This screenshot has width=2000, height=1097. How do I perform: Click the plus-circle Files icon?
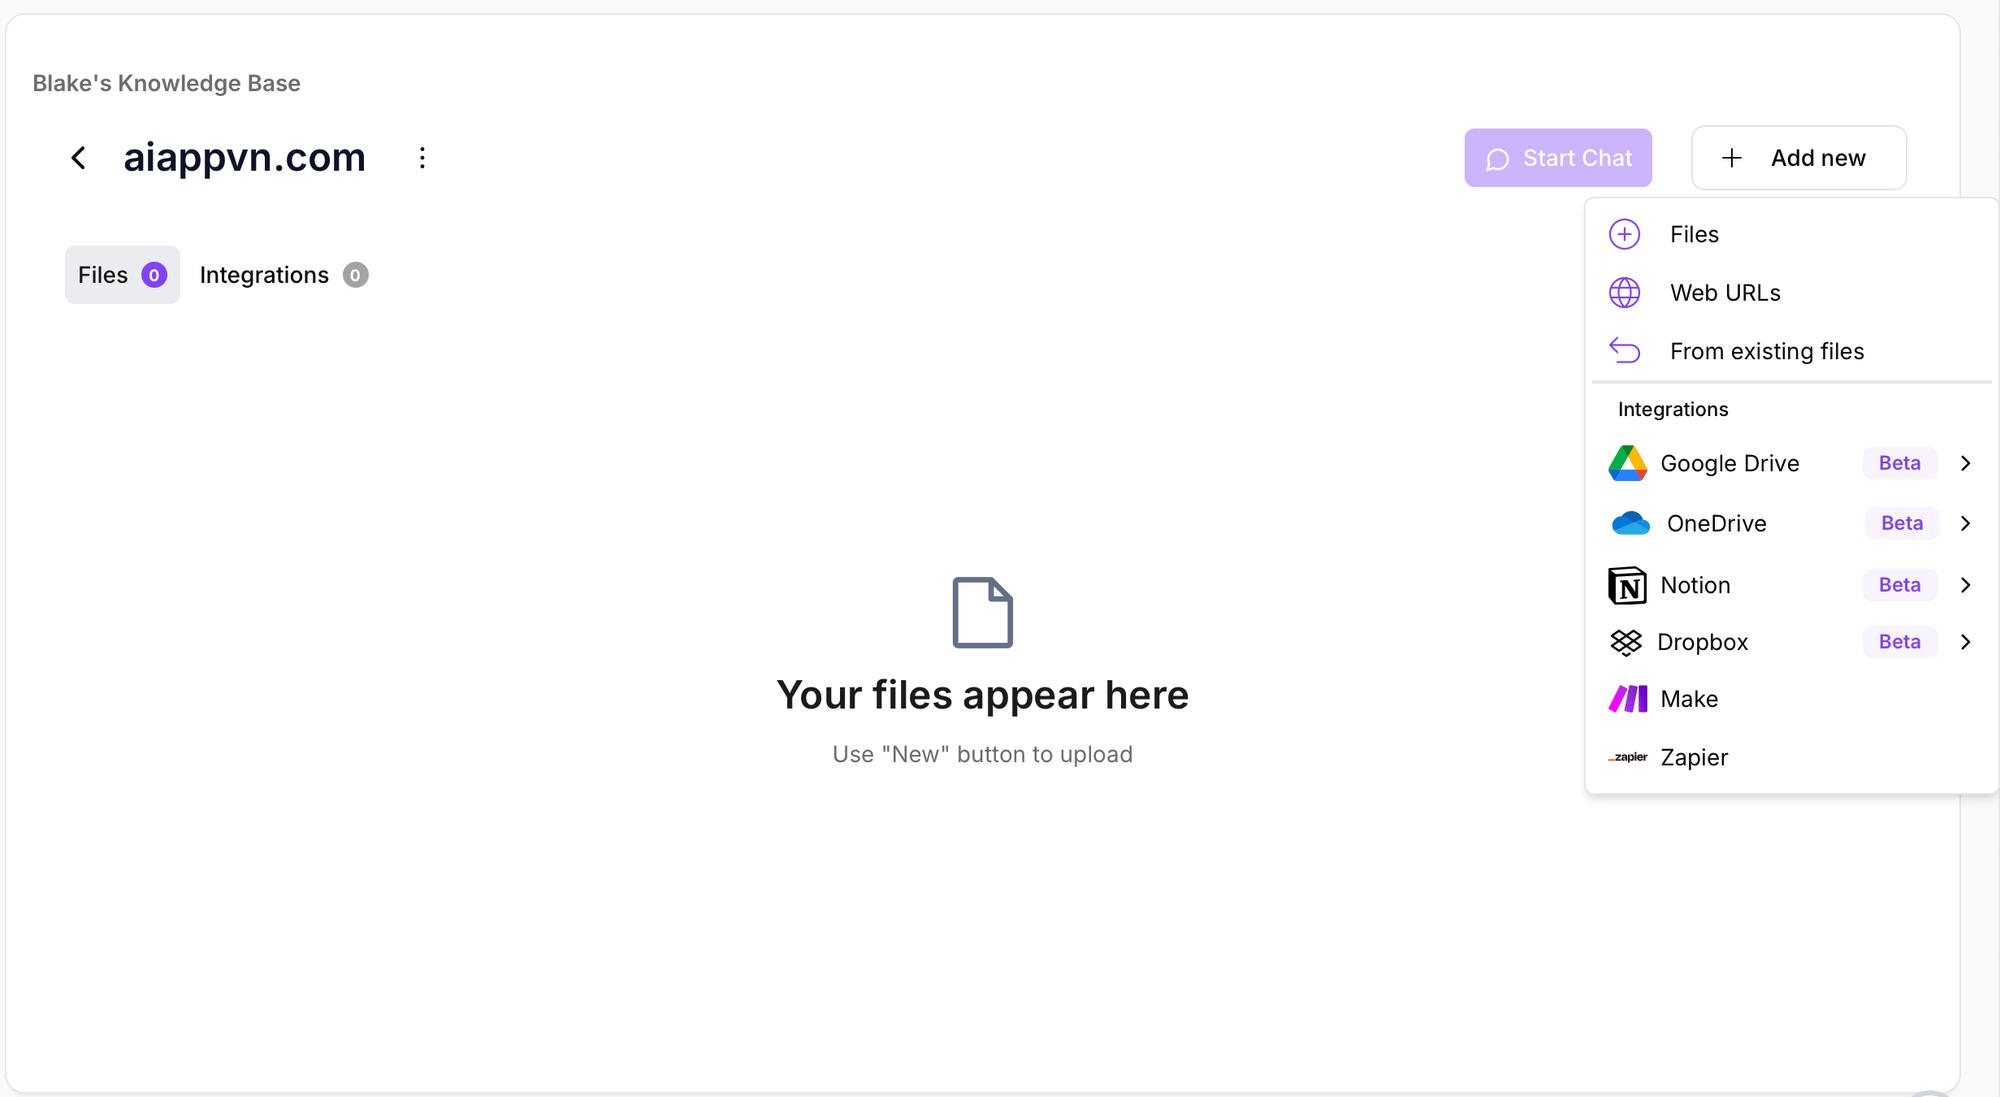coord(1624,234)
